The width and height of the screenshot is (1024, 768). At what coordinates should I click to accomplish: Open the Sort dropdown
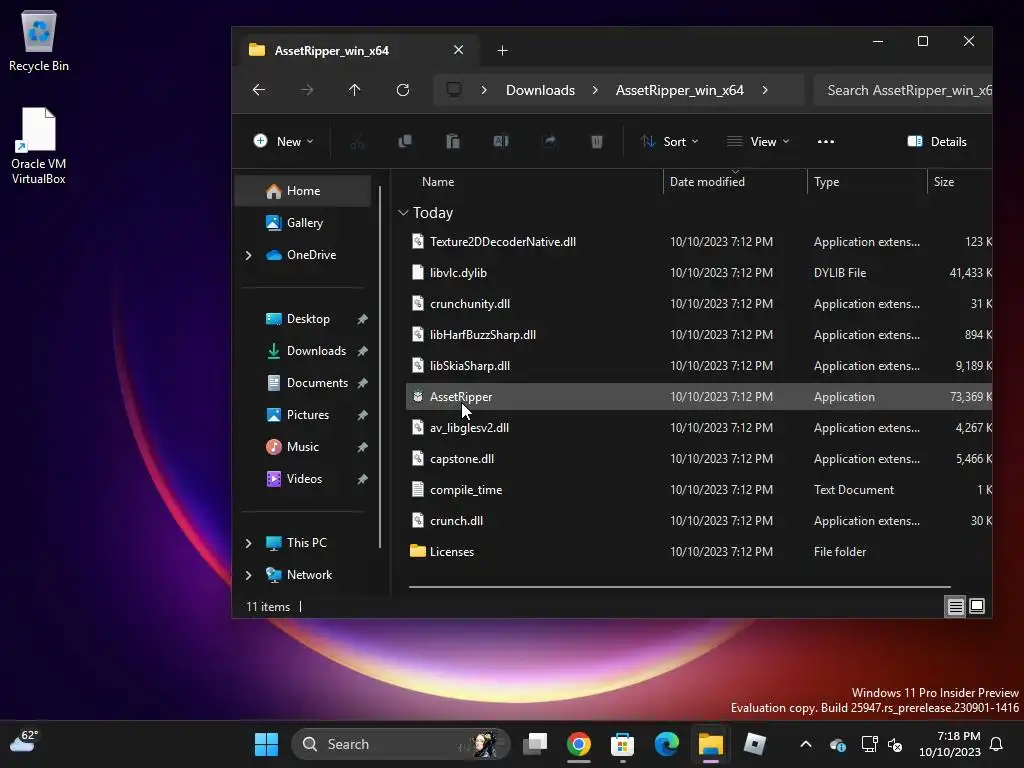click(x=669, y=141)
